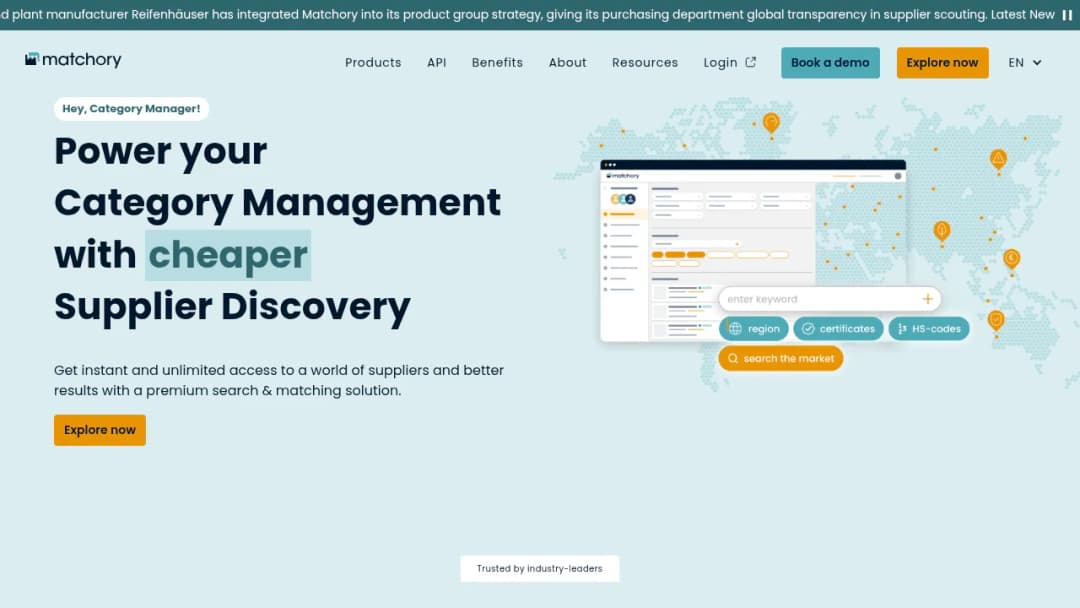
Task: Click the globe icon on region chip
Action: click(736, 328)
